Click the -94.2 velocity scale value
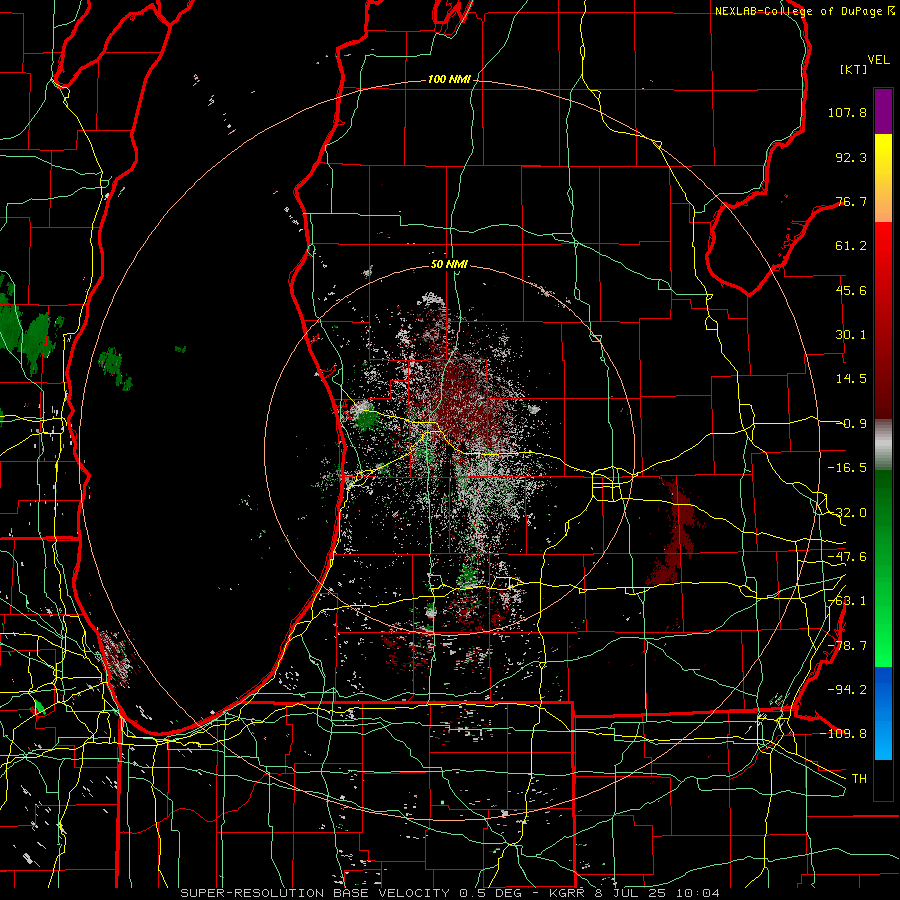Viewport: 900px width, 900px height. tap(847, 689)
